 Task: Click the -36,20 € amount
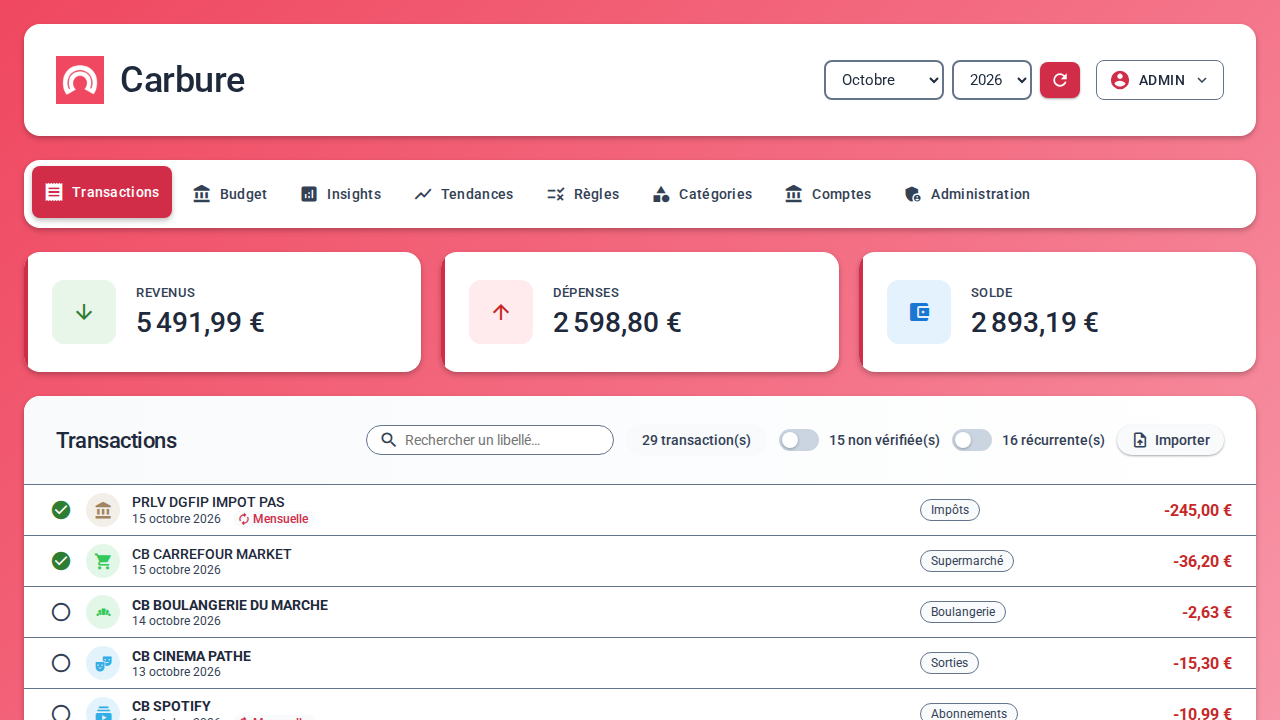[1202, 561]
